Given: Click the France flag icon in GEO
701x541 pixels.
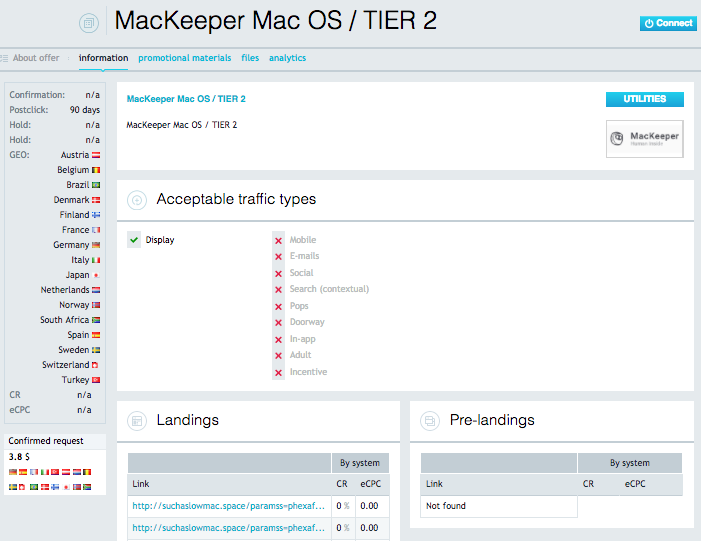Looking at the screenshot, I should pyautogui.click(x=96, y=230).
